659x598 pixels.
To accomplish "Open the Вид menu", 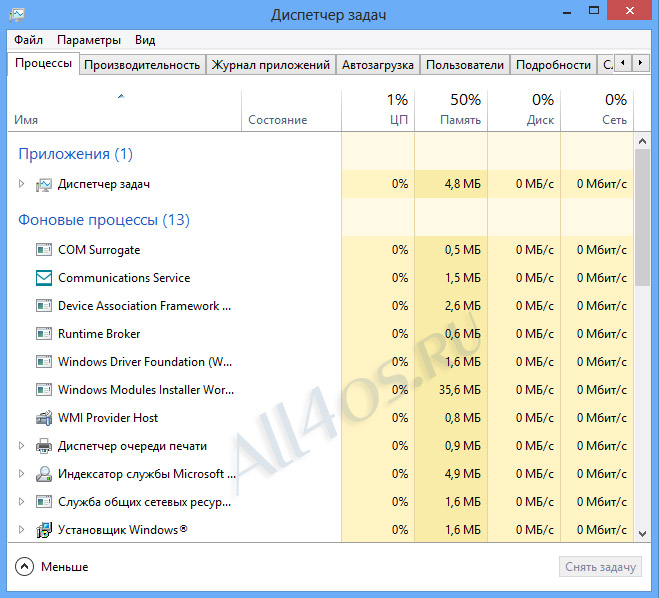I will (x=145, y=40).
